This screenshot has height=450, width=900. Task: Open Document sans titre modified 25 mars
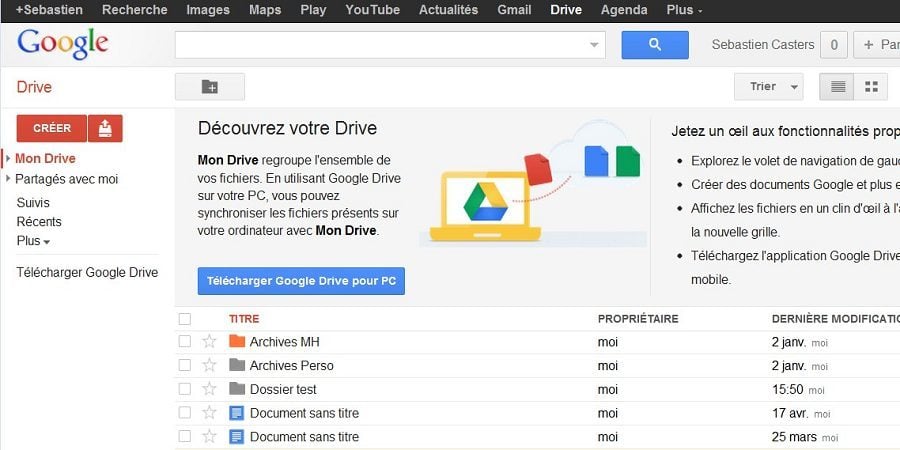[x=304, y=437]
